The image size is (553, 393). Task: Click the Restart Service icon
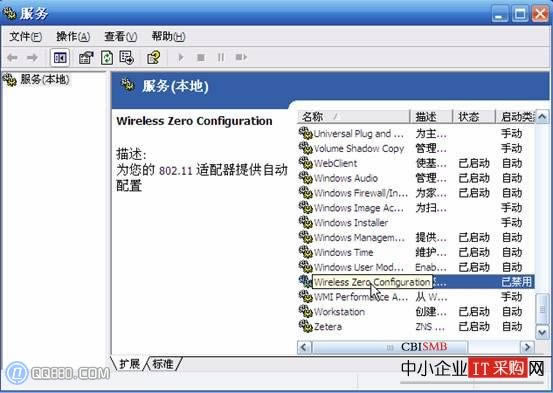[x=241, y=57]
